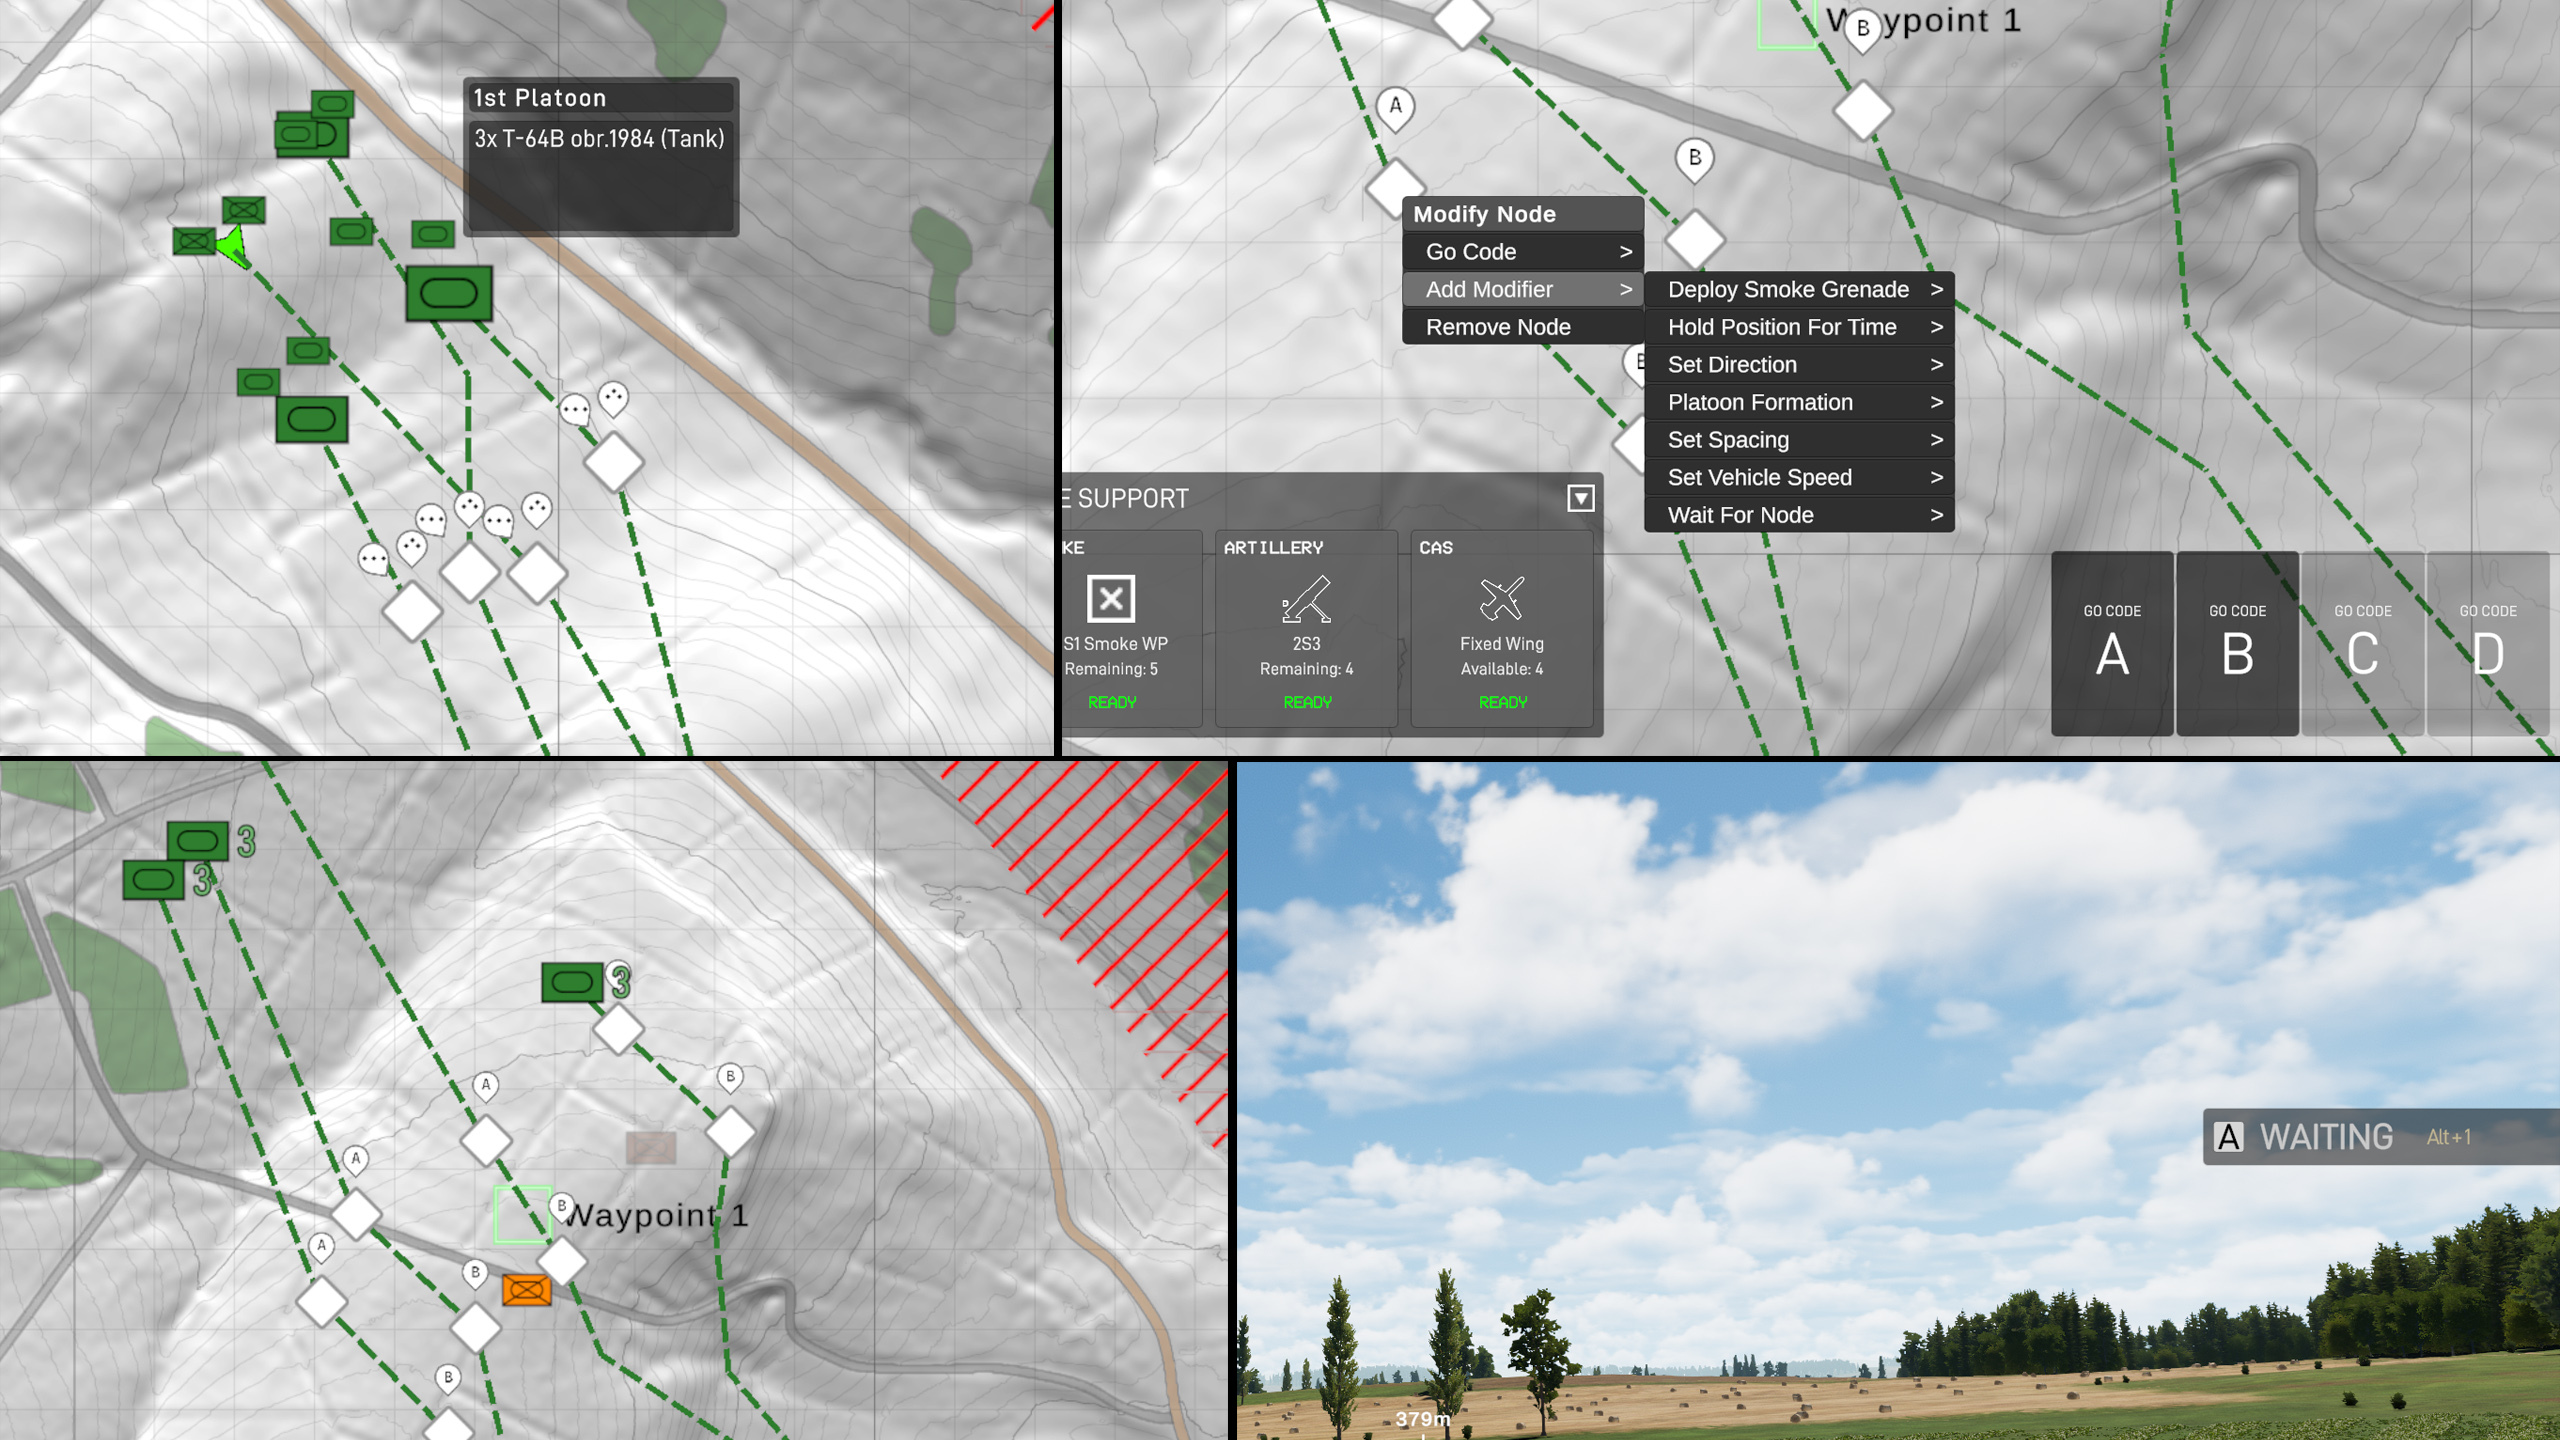
Task: Select the Fixed Wing CAS icon
Action: tap(1501, 600)
